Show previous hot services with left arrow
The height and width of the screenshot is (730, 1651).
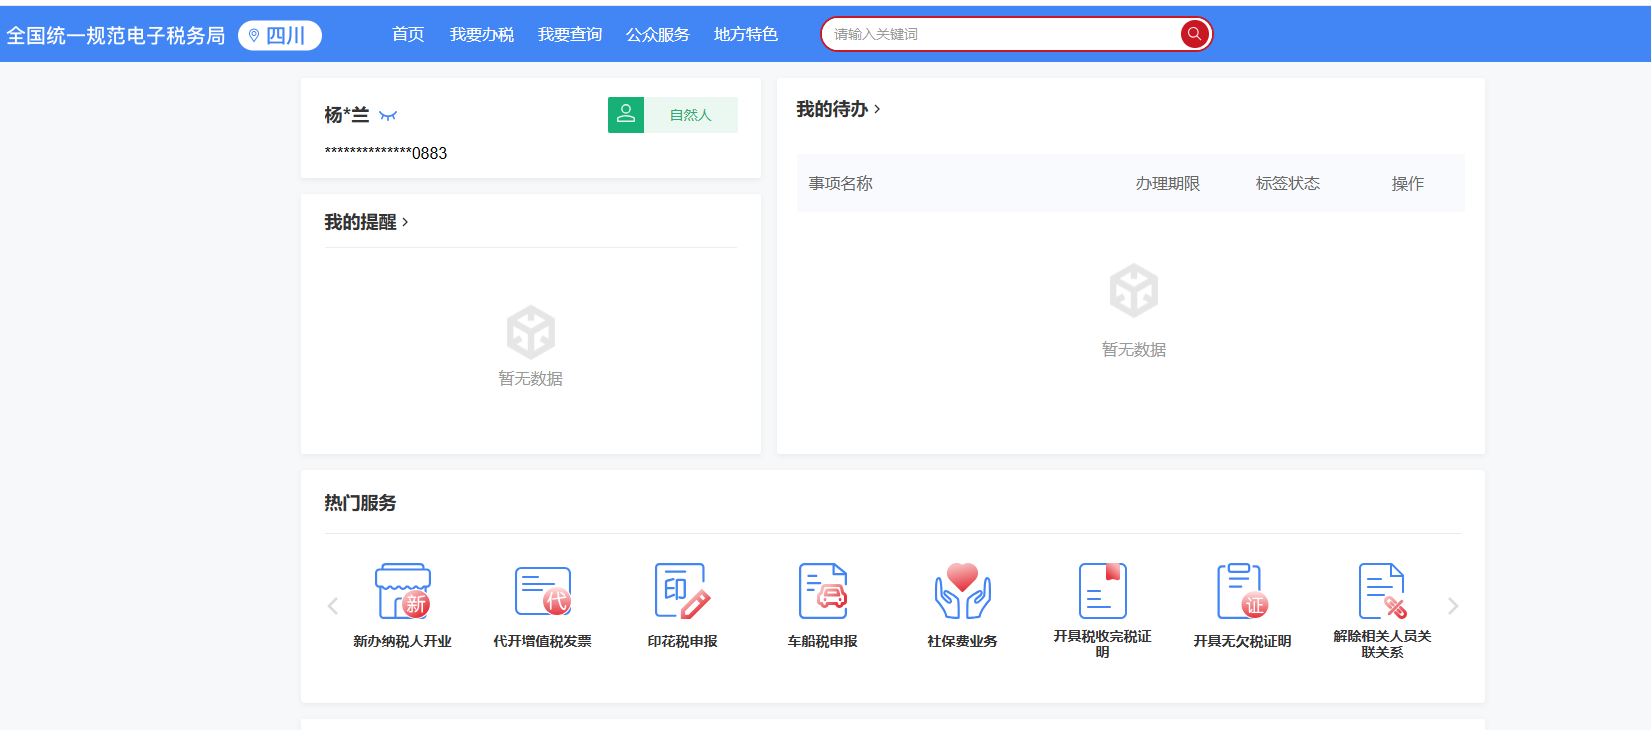pos(333,606)
